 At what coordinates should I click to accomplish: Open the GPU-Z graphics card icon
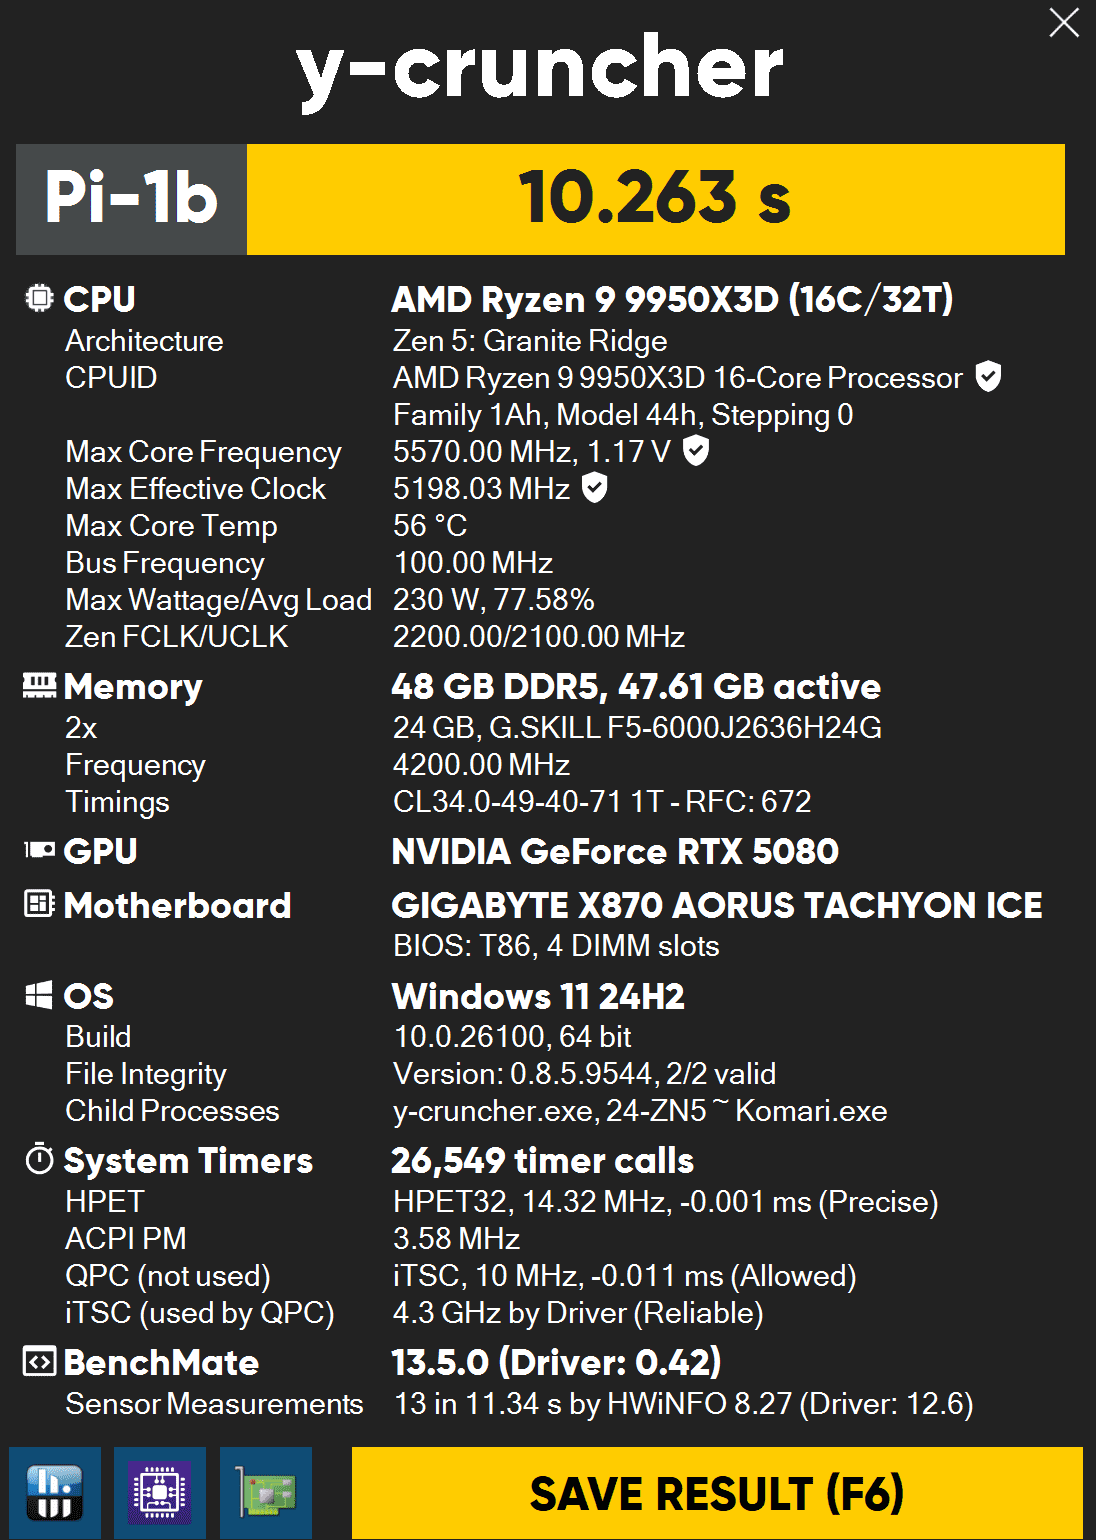pyautogui.click(x=265, y=1492)
